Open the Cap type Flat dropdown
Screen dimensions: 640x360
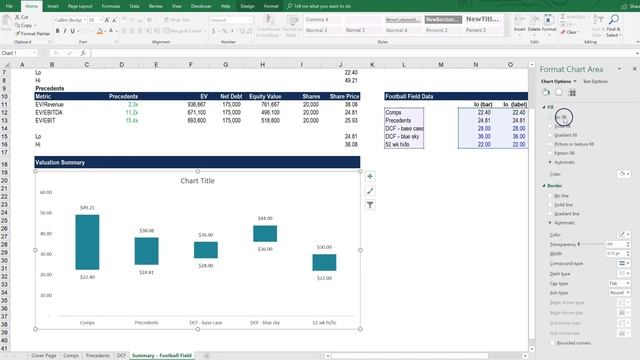click(619, 283)
